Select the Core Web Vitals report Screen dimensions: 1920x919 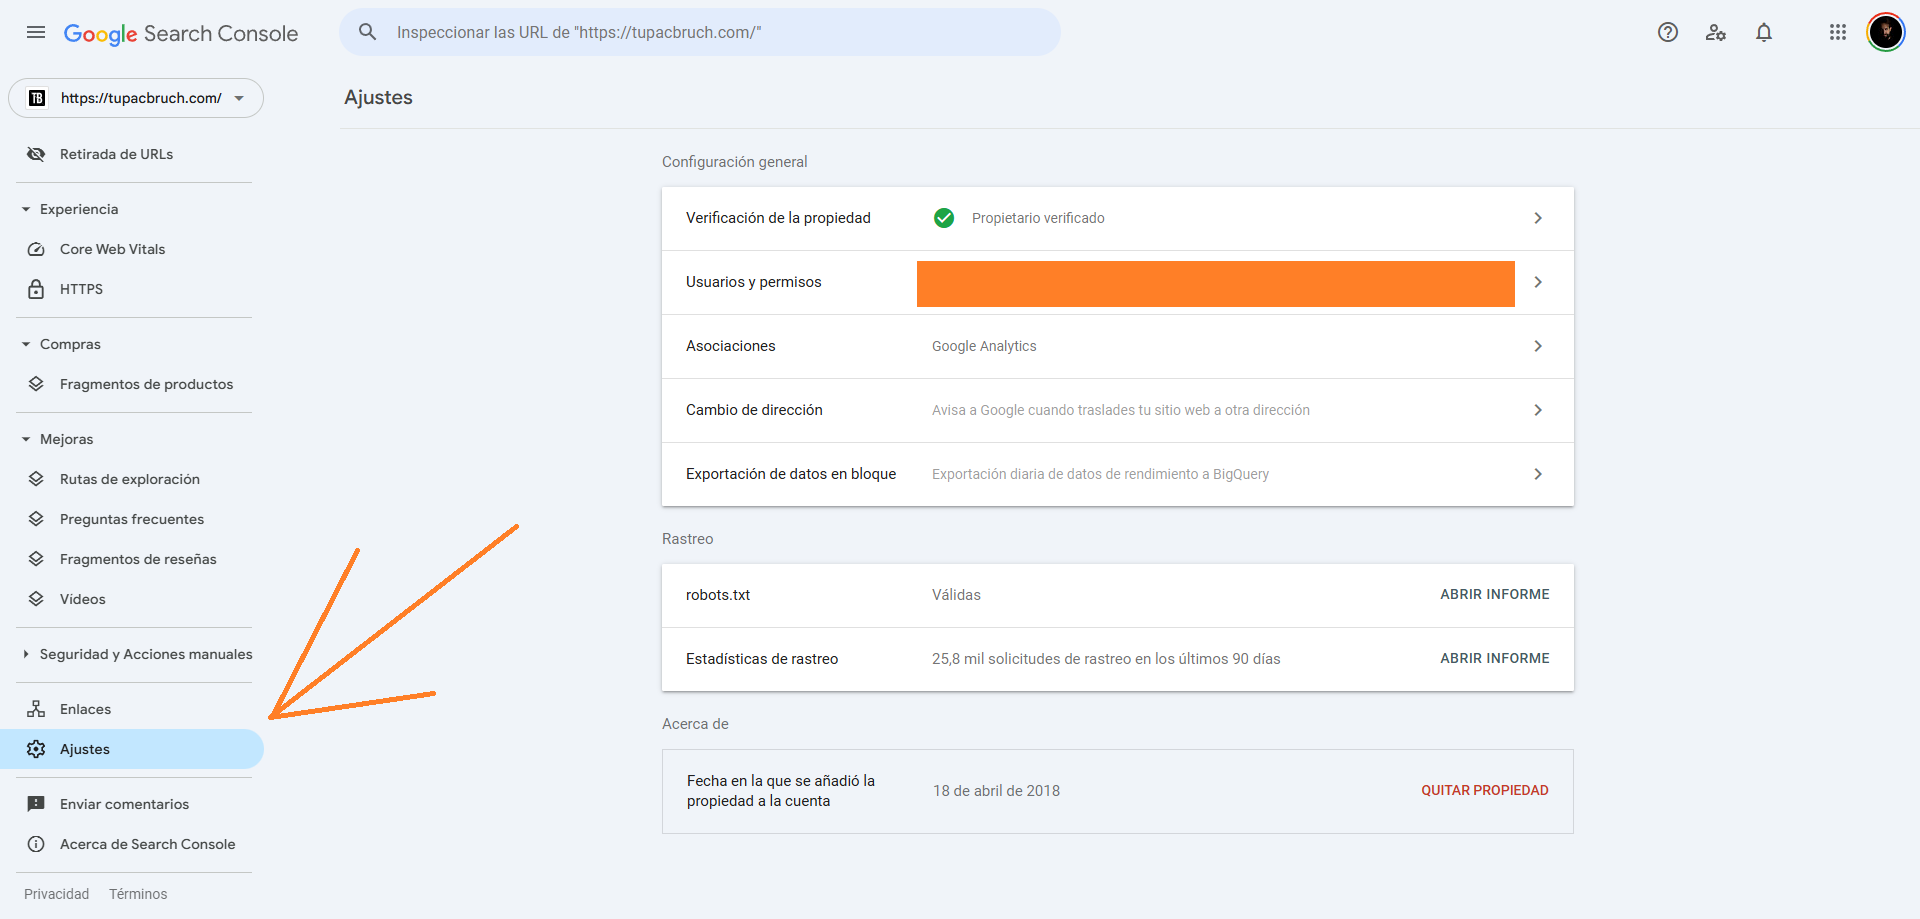click(112, 249)
